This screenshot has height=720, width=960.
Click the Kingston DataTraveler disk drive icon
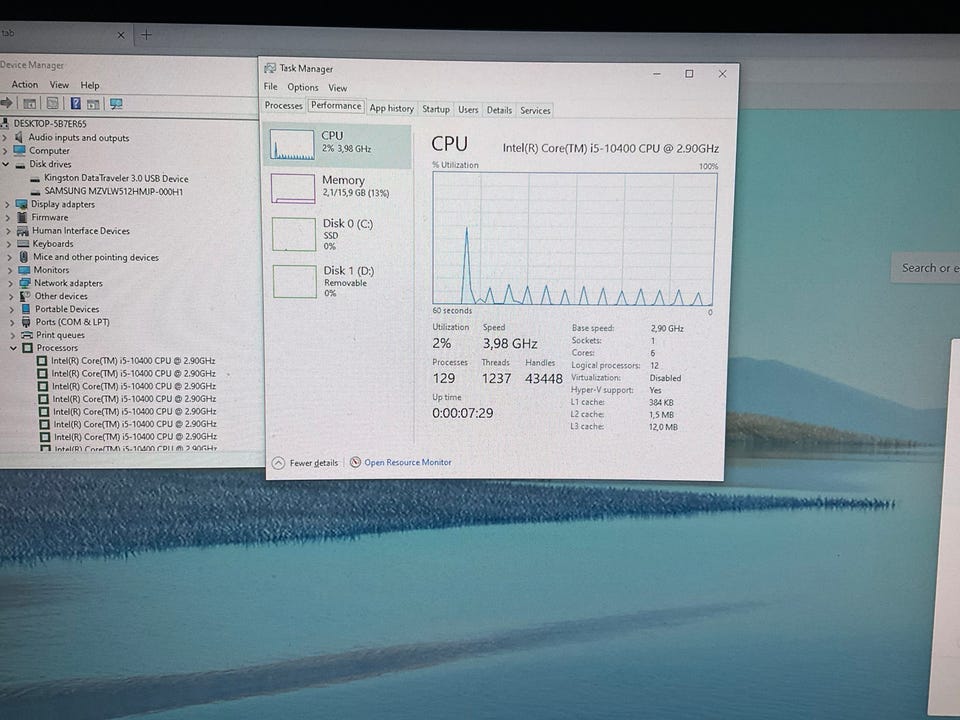36,178
